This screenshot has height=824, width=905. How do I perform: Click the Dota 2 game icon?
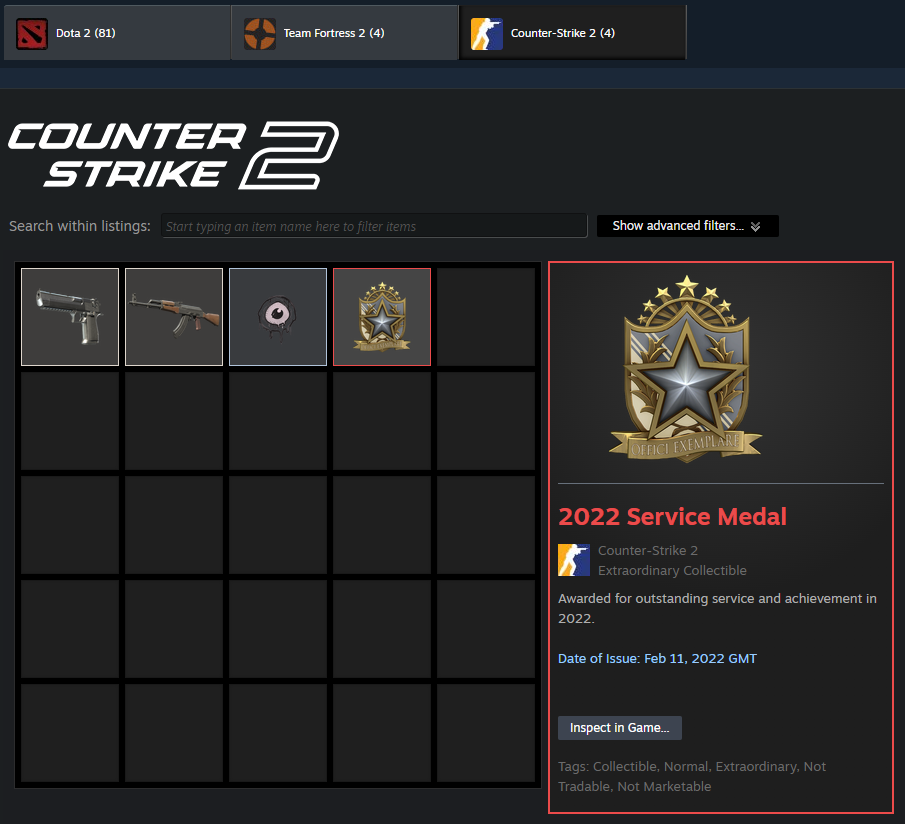(x=32, y=33)
